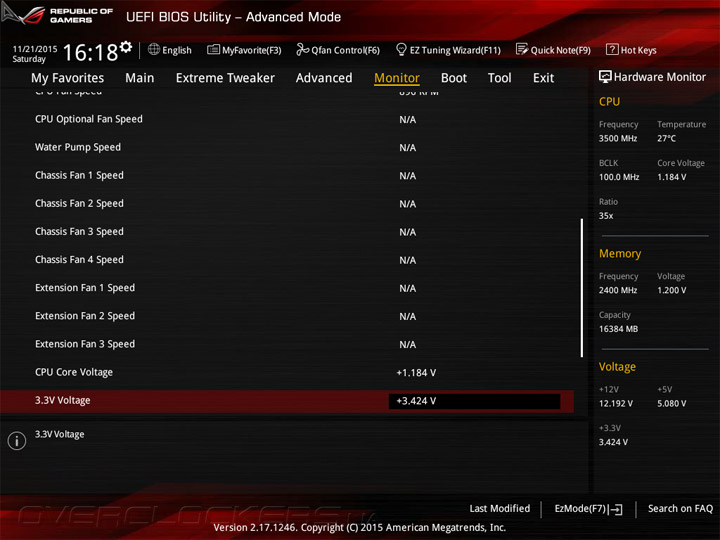Click N/A value for Extension Fan 3 Speed

click(x=407, y=345)
